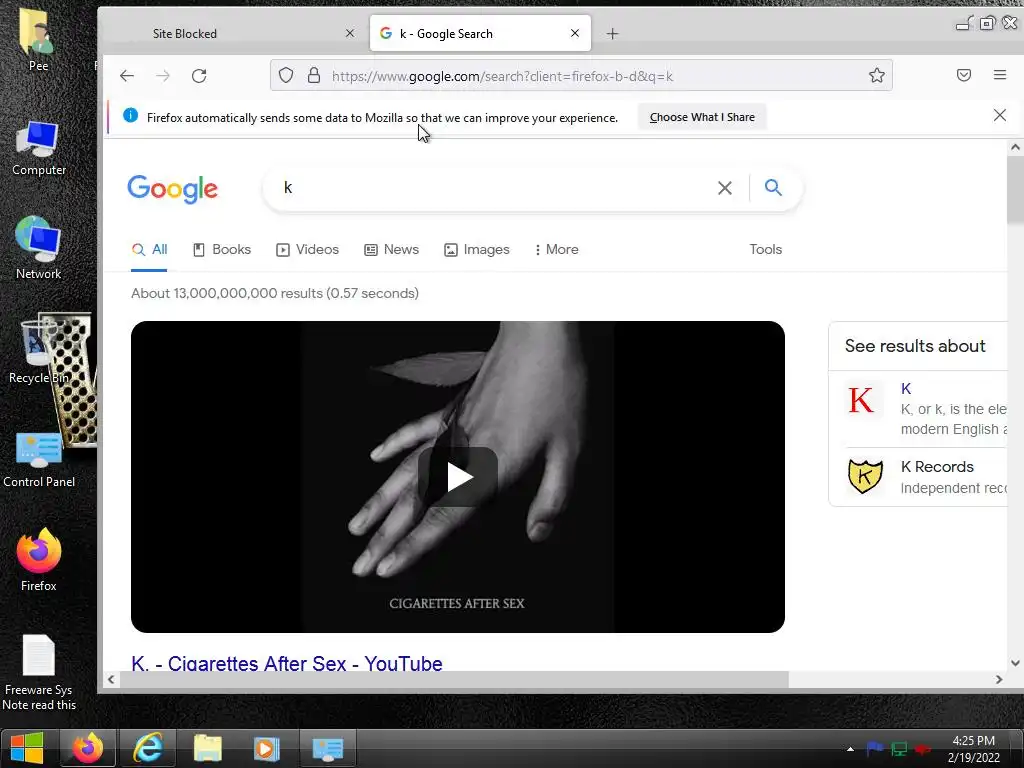
Task: Select the Network desktop icon
Action: [x=39, y=248]
